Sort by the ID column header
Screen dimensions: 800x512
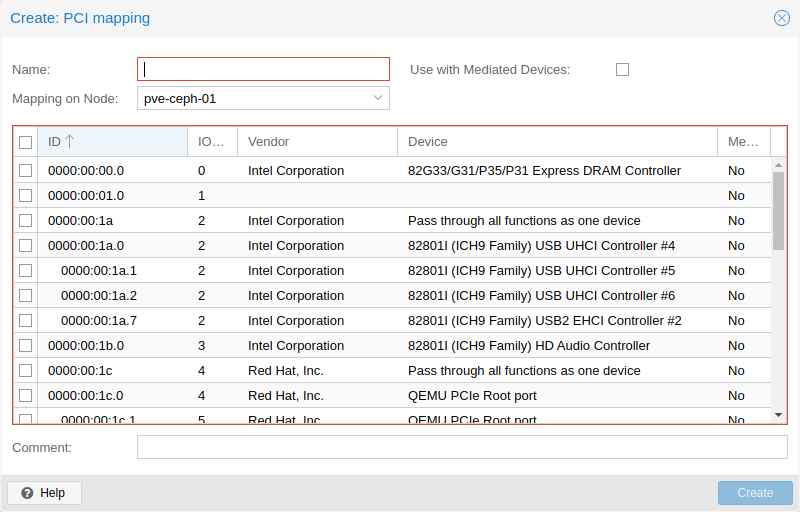pyautogui.click(x=110, y=142)
